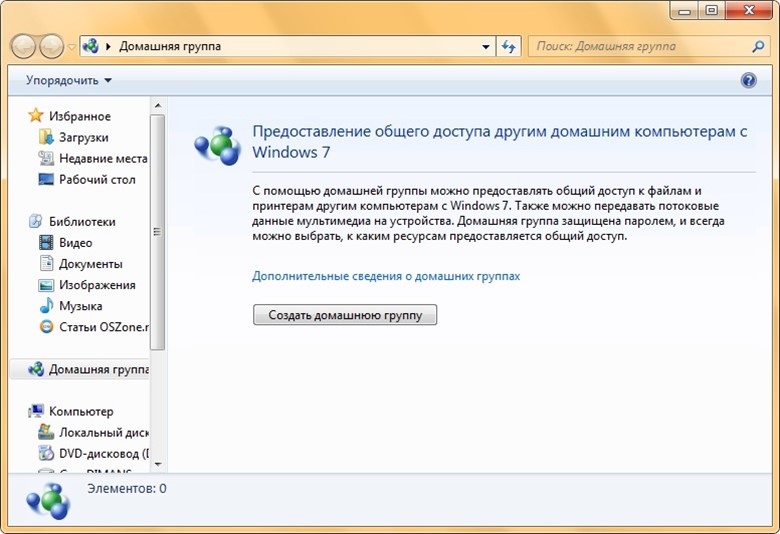Click the Домашняя группа sidebar icon
780x534 pixels.
[36, 369]
